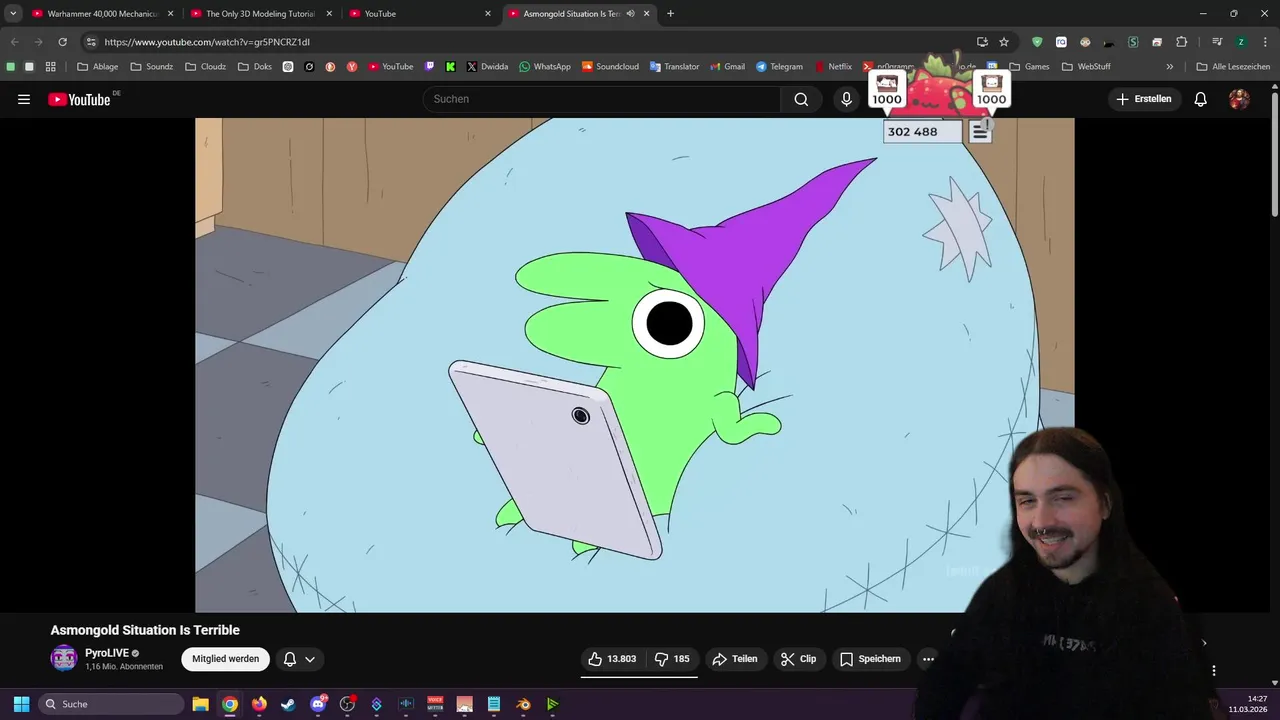Open the Doks bookmarks folder
Image resolution: width=1280 pixels, height=720 pixels.
tap(254, 67)
